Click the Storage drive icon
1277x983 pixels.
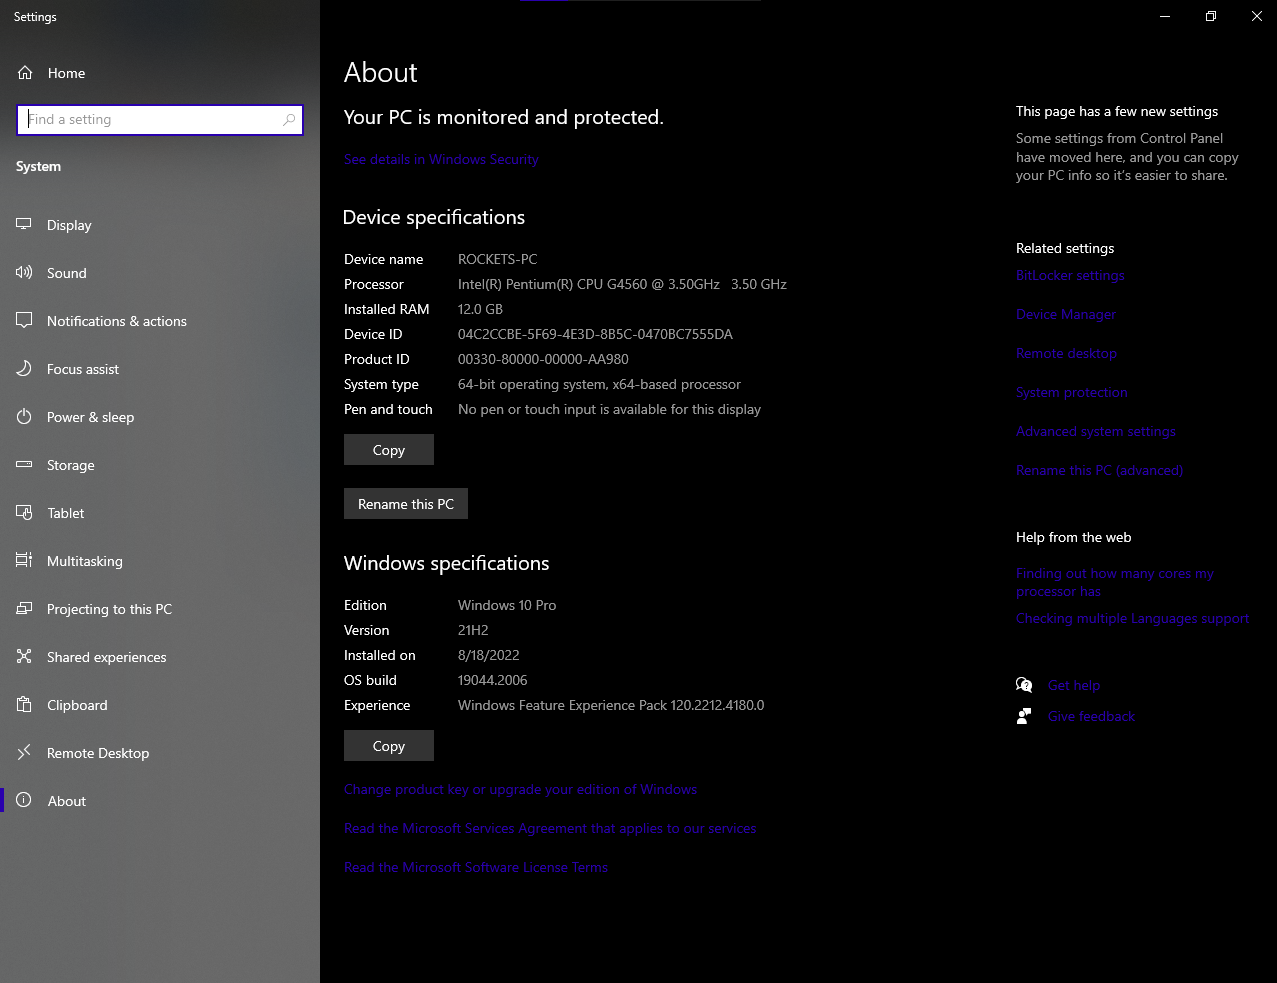(x=24, y=465)
